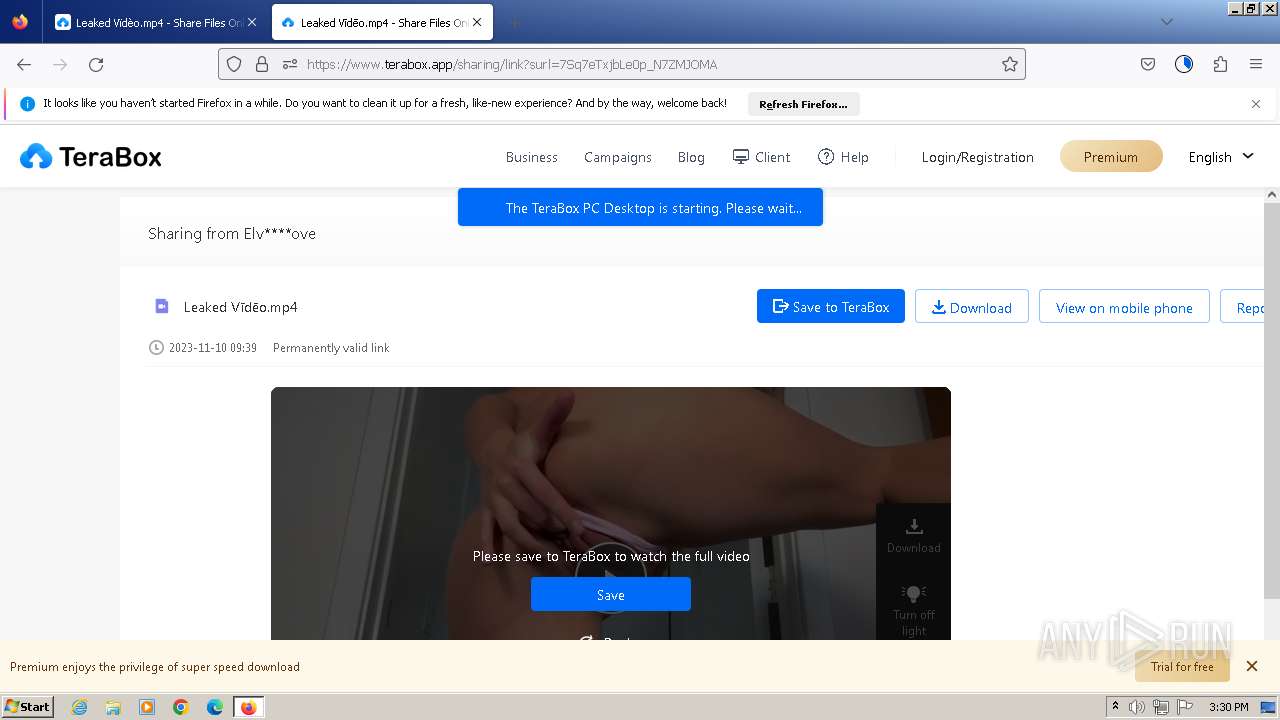Click the padlock site security icon
Viewport: 1280px width, 720px height.
click(x=262, y=64)
